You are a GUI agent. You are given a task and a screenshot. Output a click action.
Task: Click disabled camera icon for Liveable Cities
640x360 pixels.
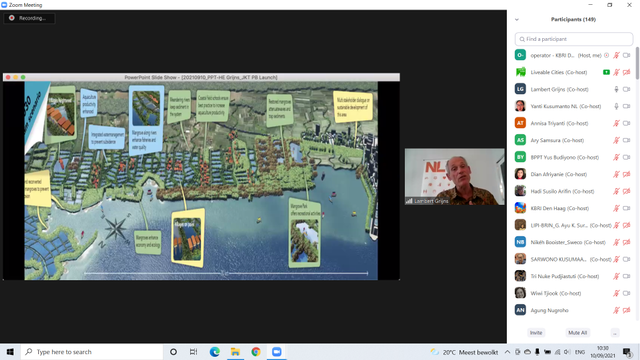[x=627, y=72]
